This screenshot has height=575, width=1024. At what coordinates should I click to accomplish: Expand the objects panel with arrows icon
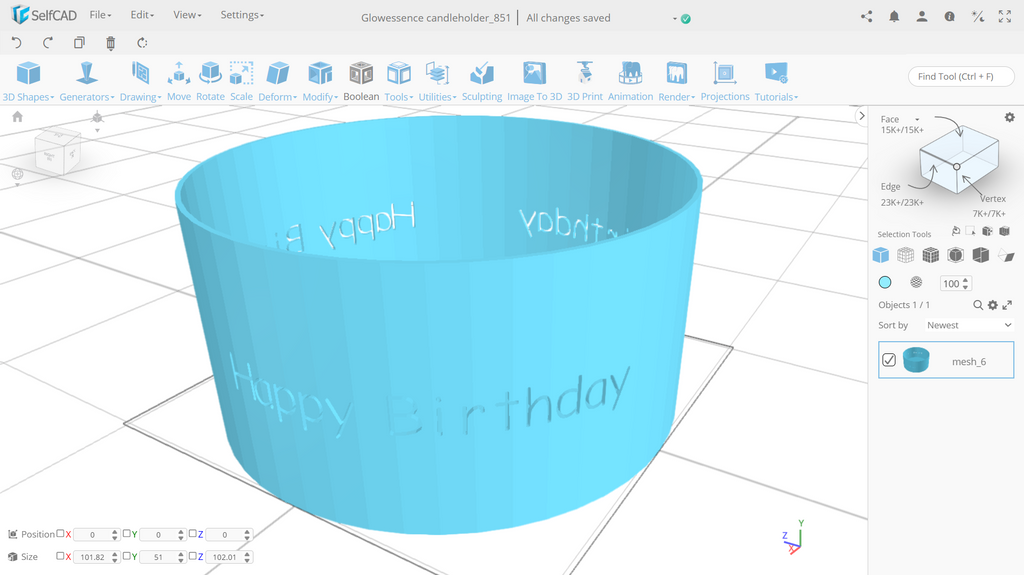(1007, 305)
